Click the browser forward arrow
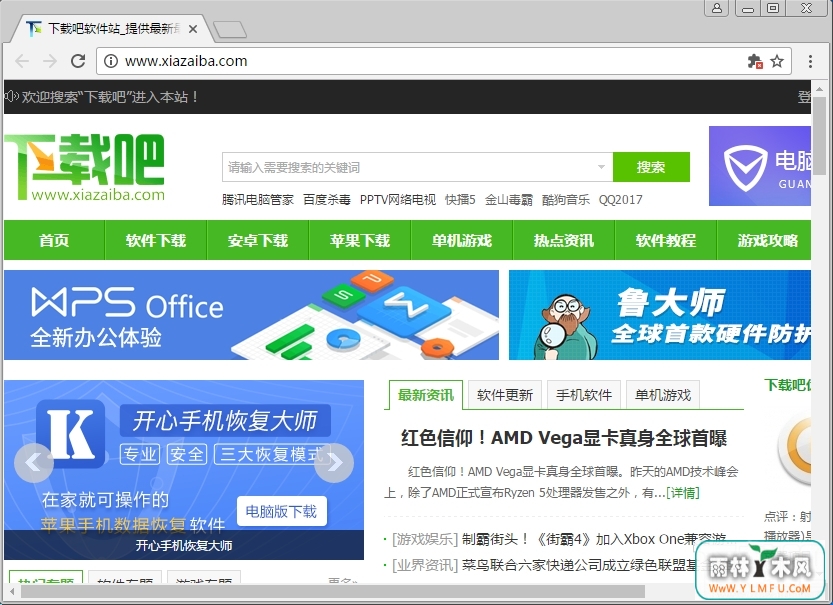 pos(50,61)
